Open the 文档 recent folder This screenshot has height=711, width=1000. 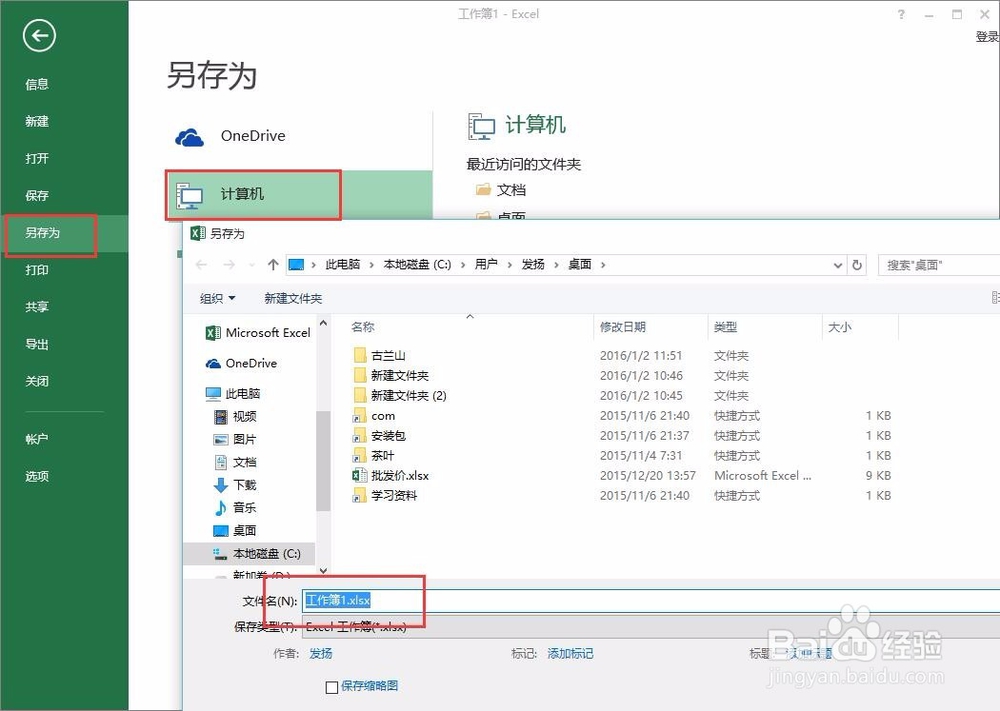pos(502,190)
